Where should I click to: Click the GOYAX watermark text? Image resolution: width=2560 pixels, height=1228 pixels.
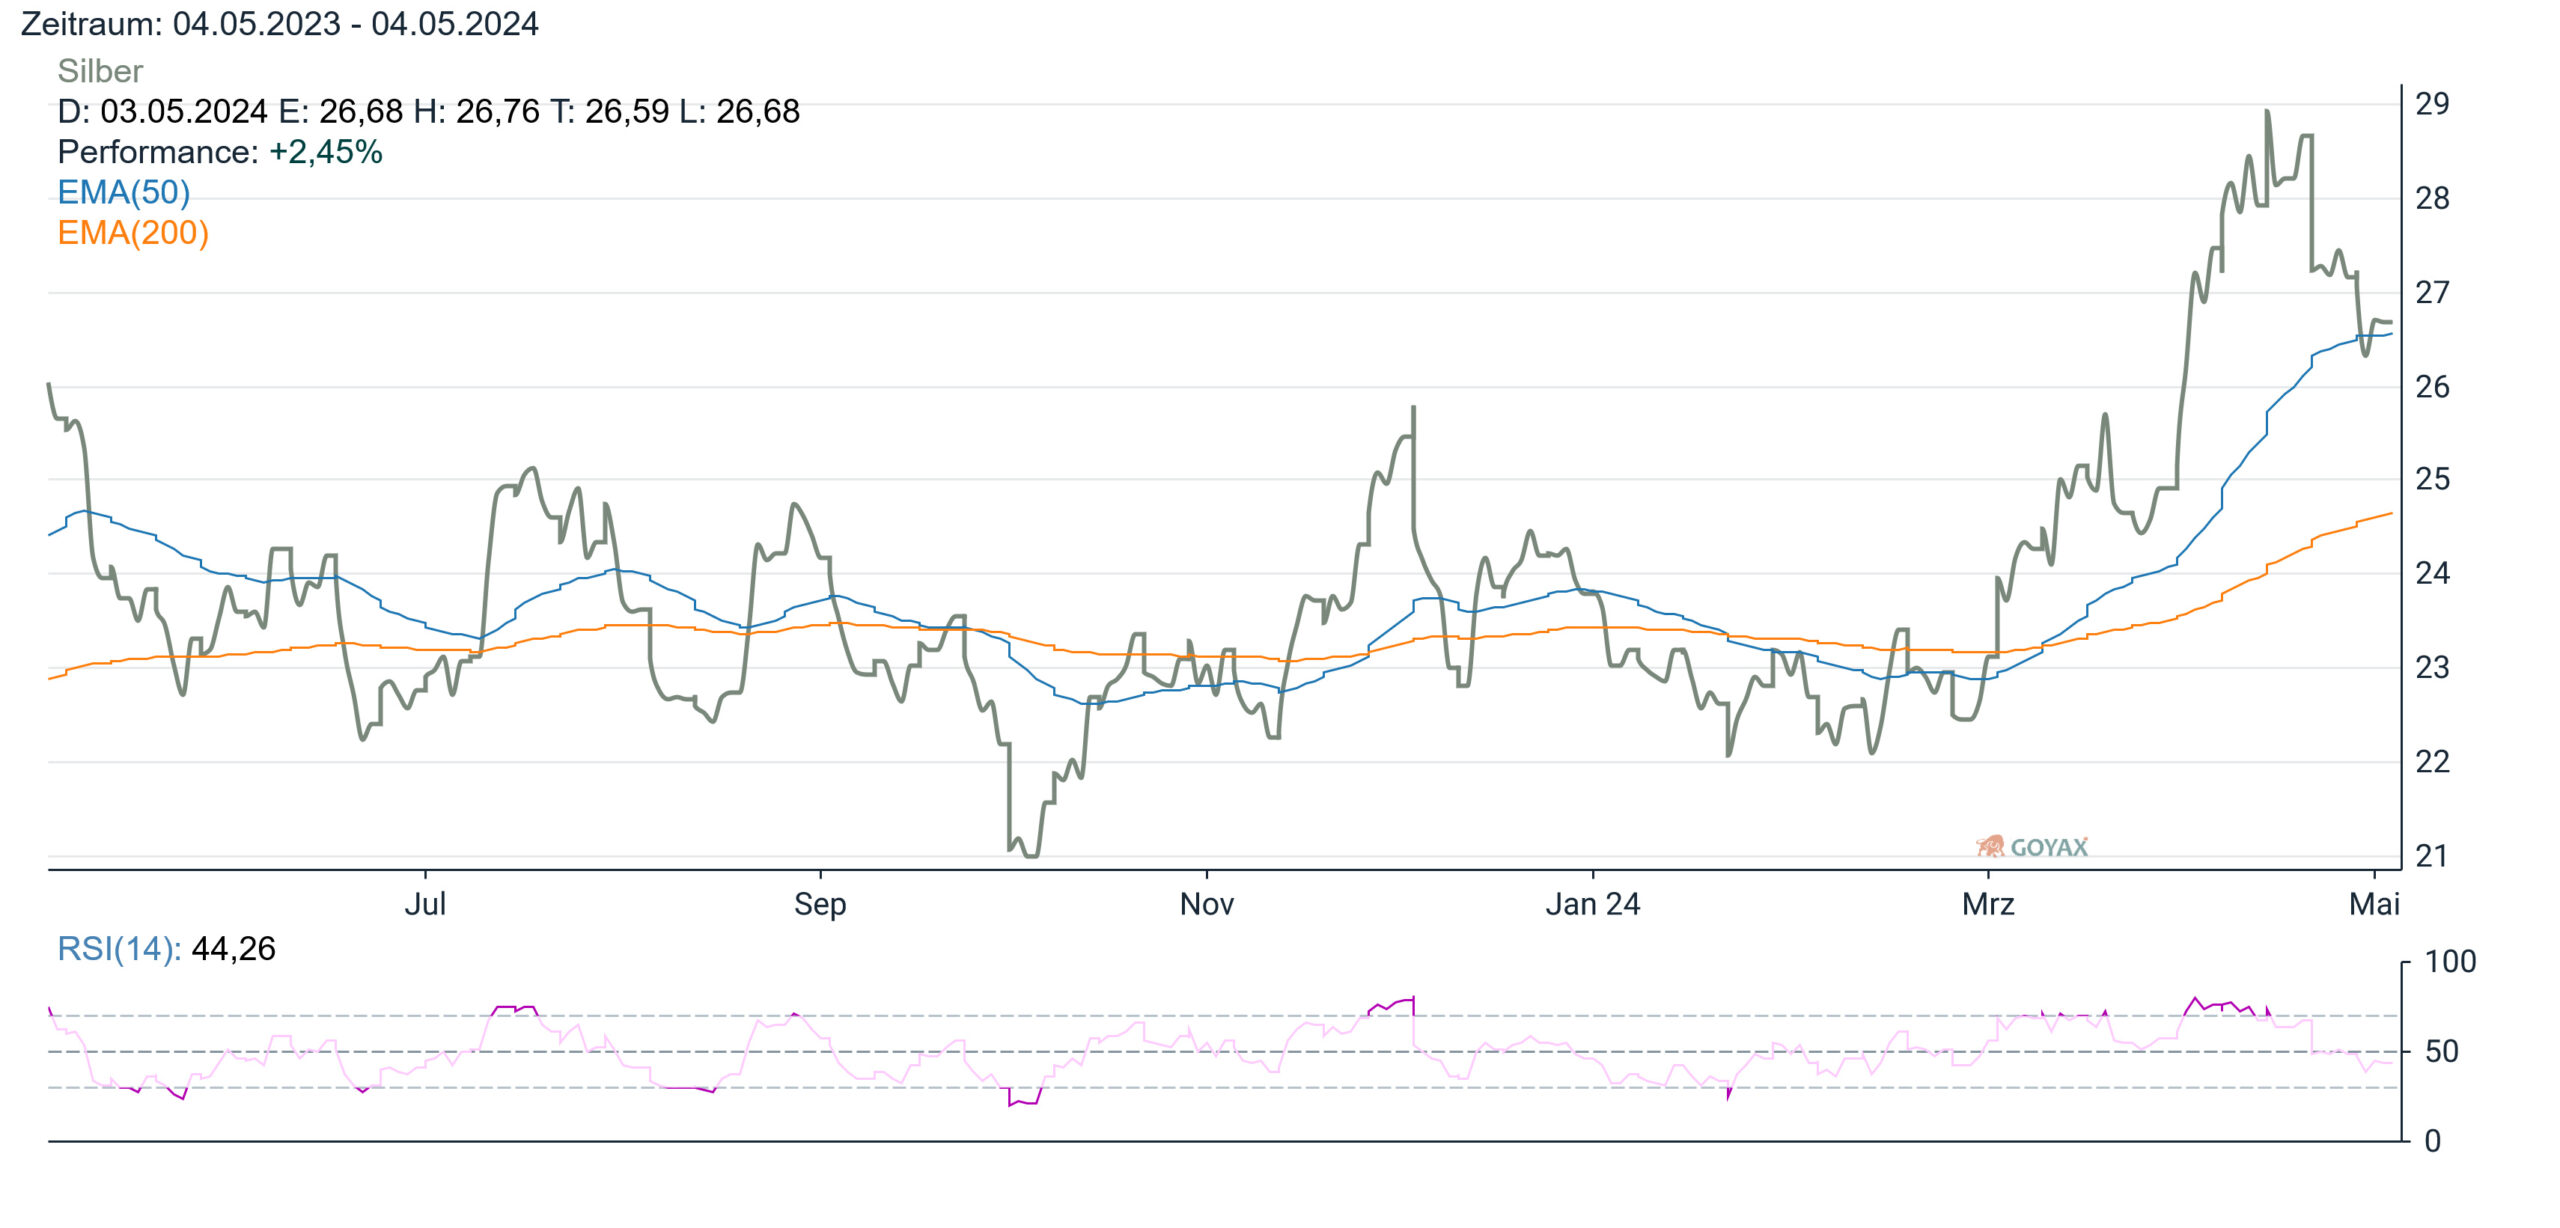coord(2049,847)
